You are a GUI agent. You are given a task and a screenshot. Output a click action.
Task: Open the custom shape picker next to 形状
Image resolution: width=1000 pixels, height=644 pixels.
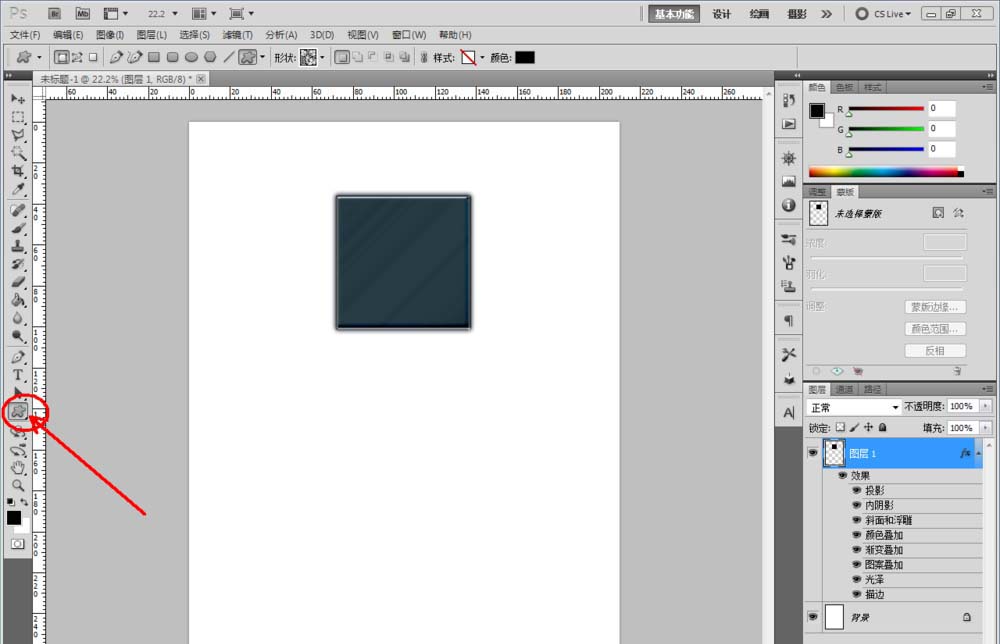(x=311, y=58)
